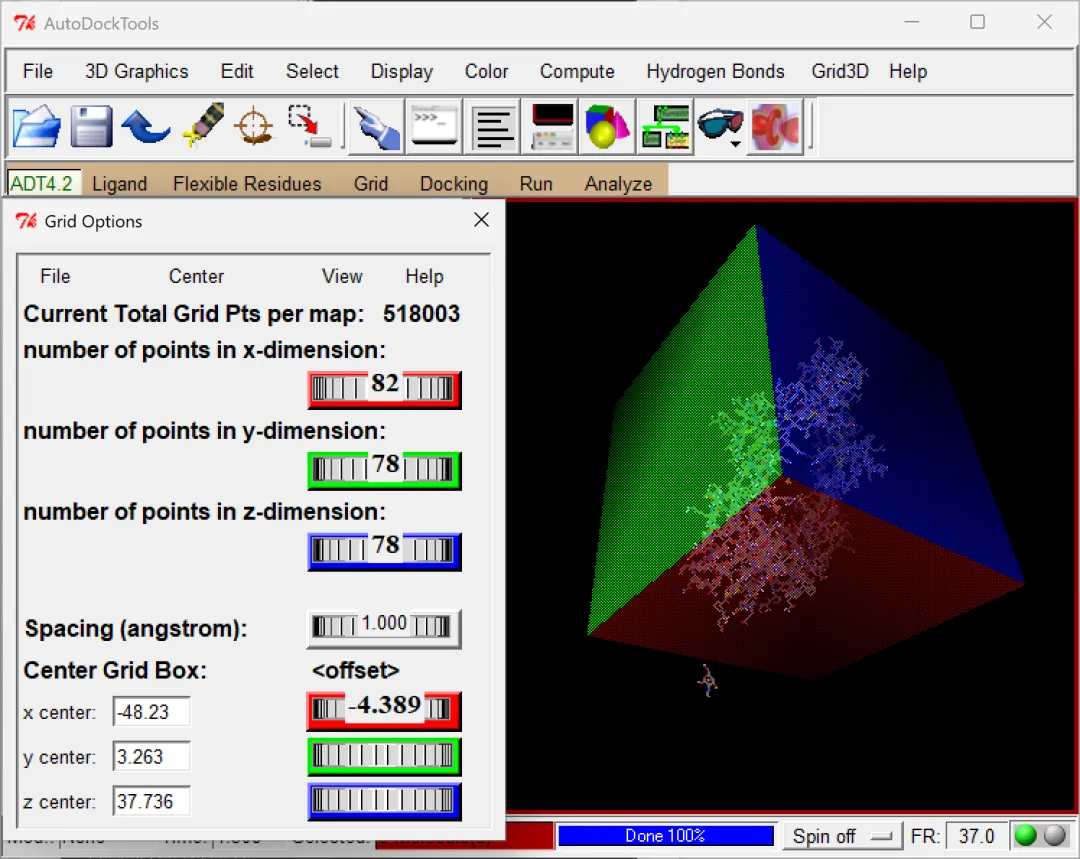Click the monitor dashboard icon
Viewport: 1080px width, 859px height.
click(550, 127)
